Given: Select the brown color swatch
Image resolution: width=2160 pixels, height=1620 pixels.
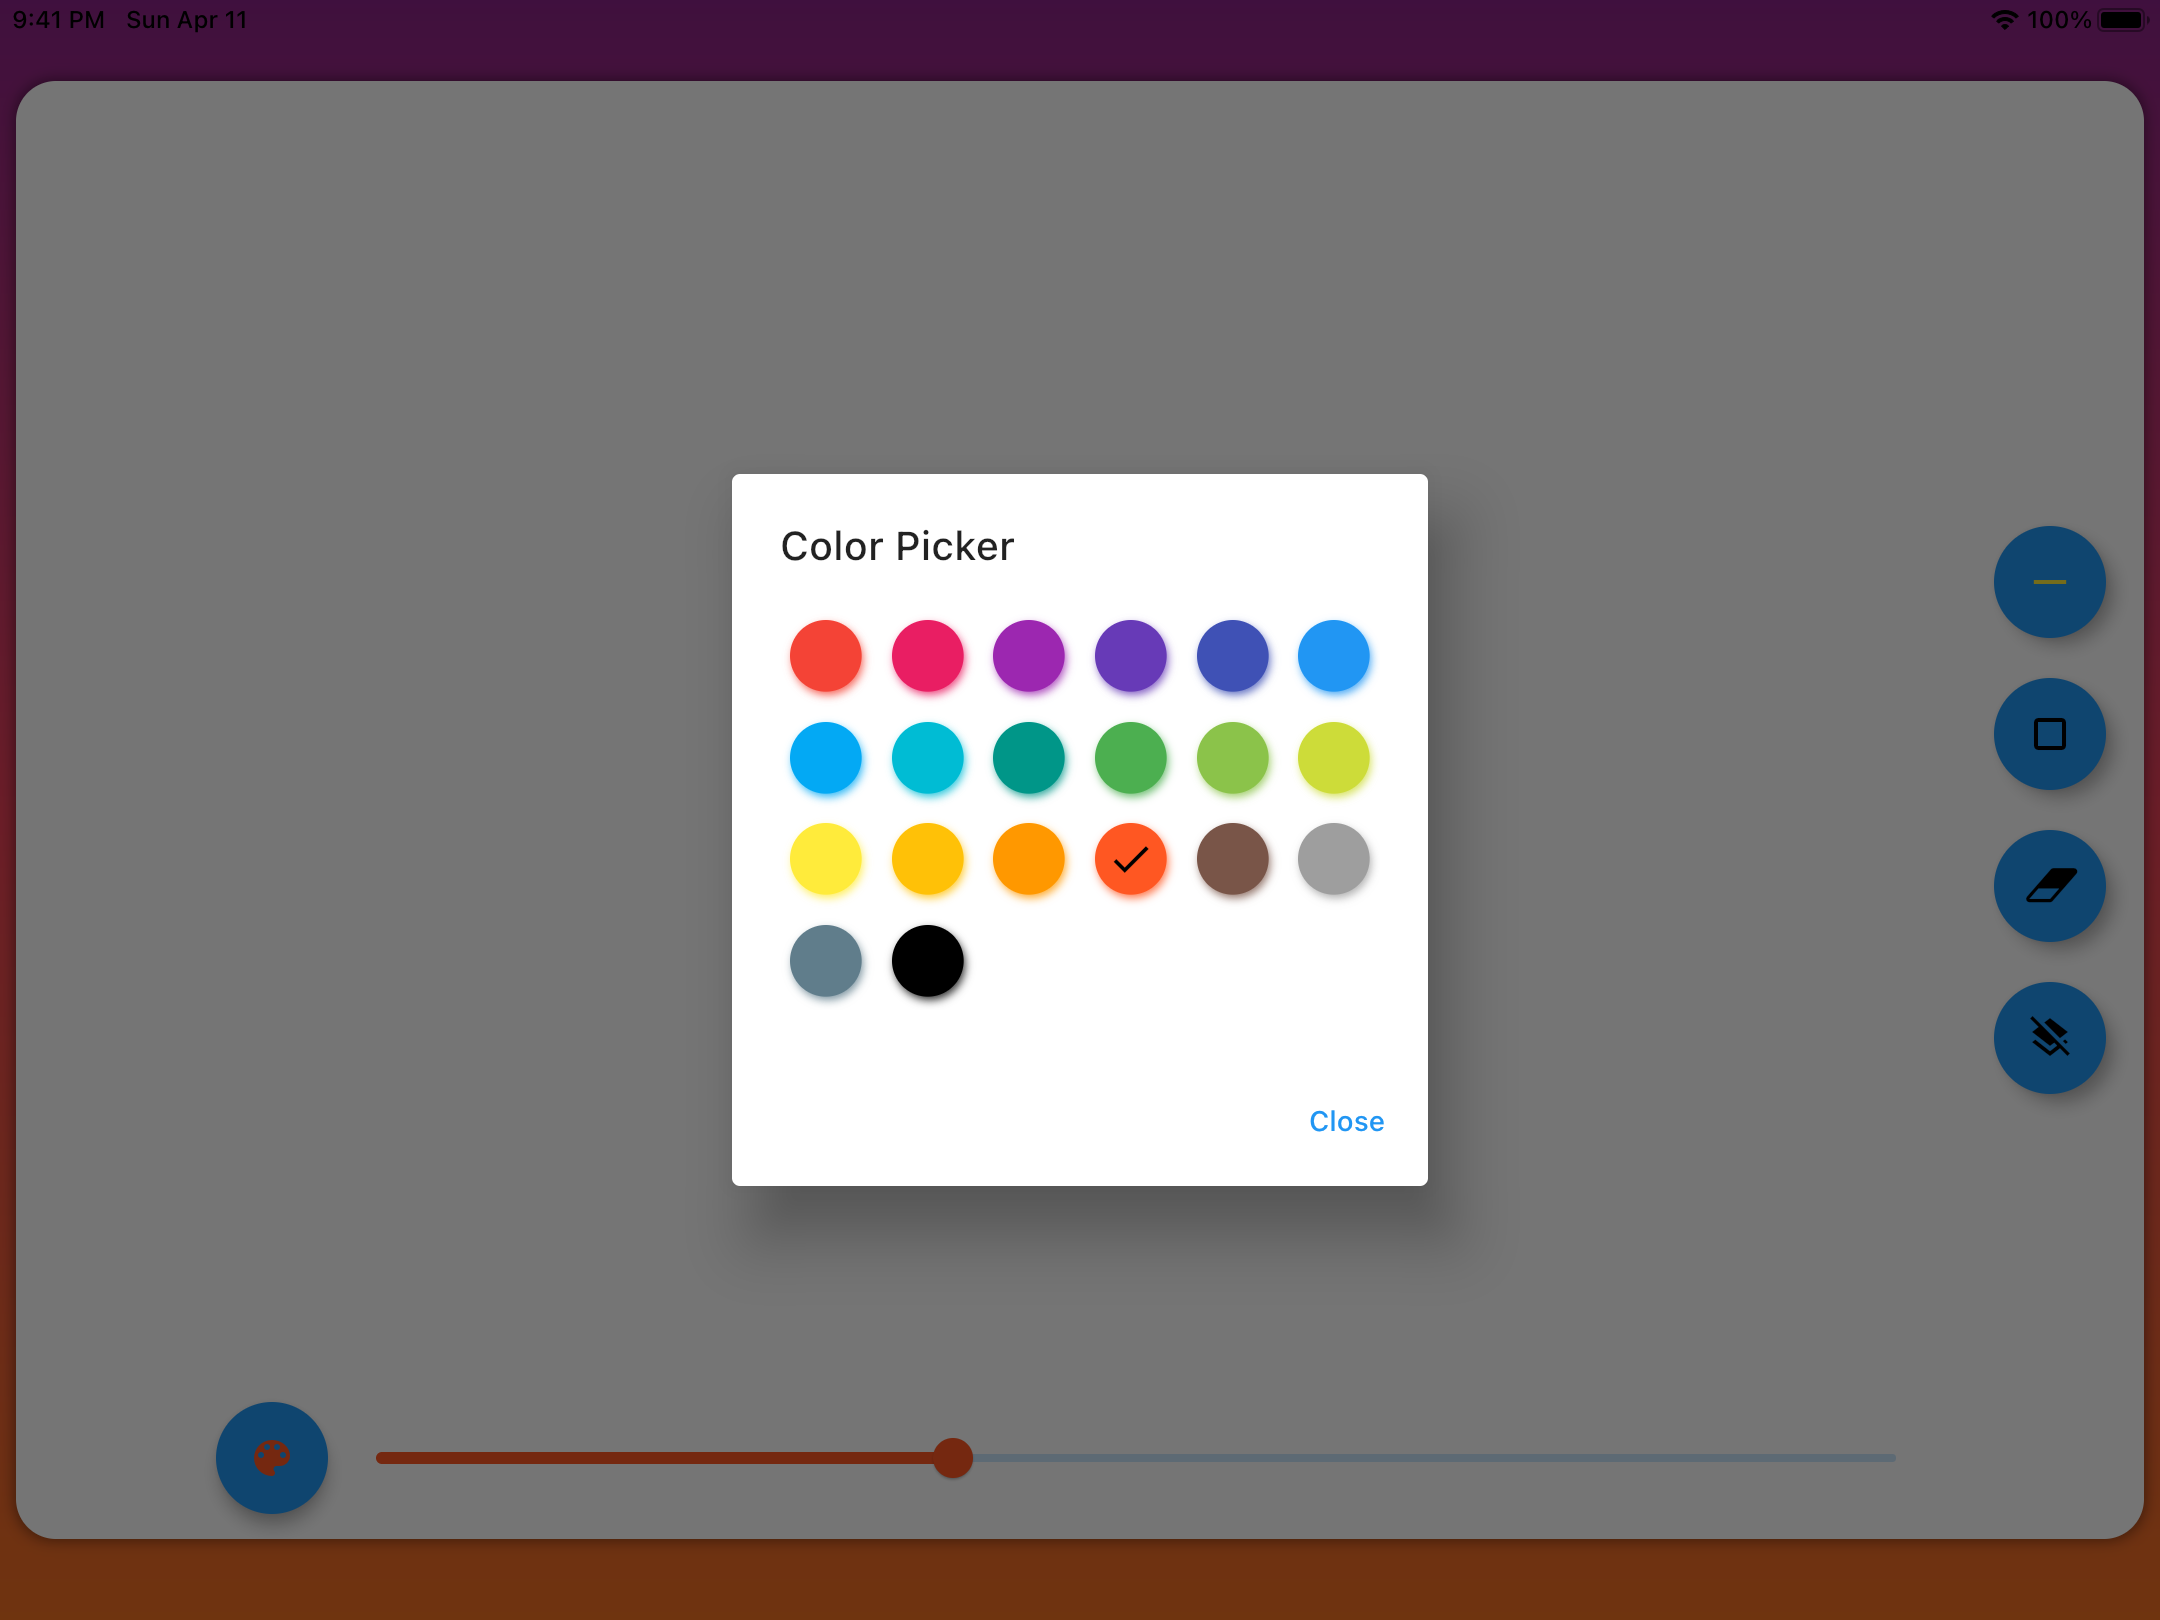Looking at the screenshot, I should click(x=1232, y=858).
